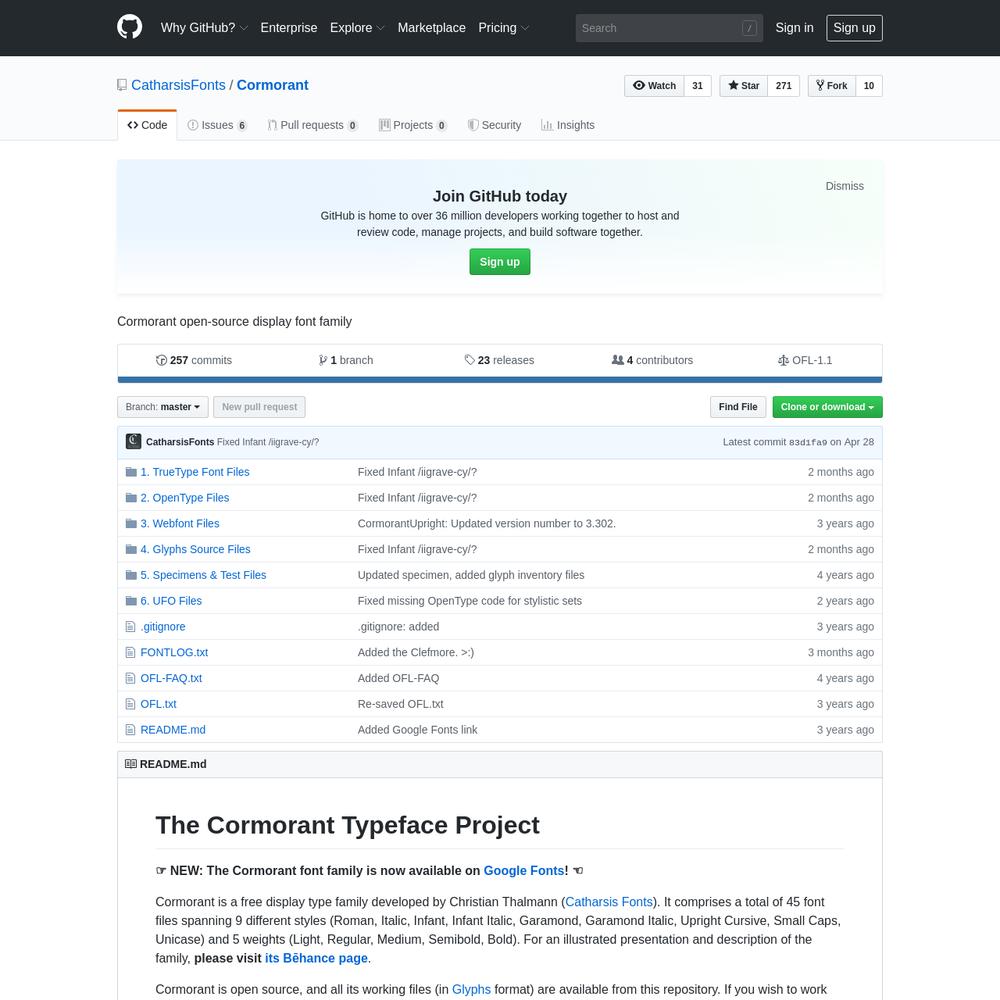Open the Glyphs link in README

click(x=471, y=989)
